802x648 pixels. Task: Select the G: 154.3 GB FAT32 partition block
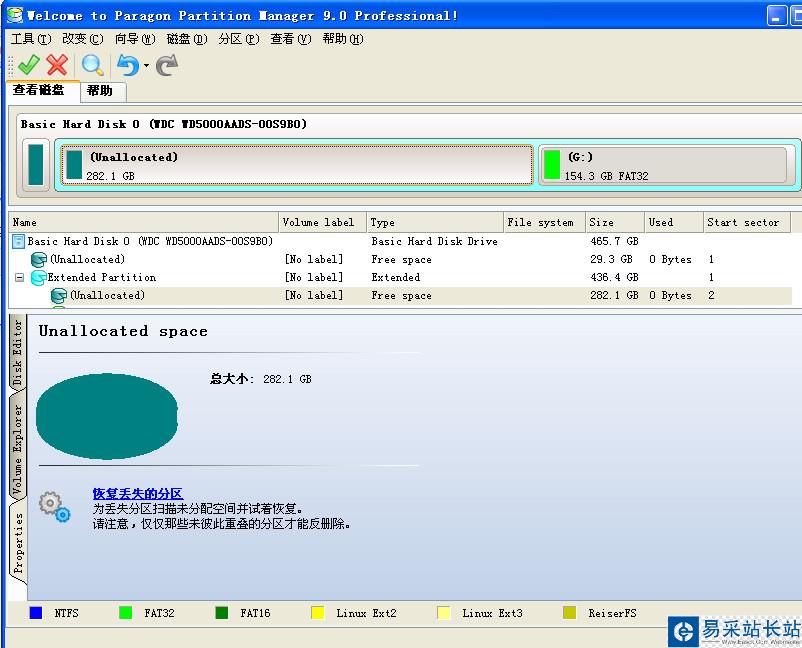pos(666,165)
